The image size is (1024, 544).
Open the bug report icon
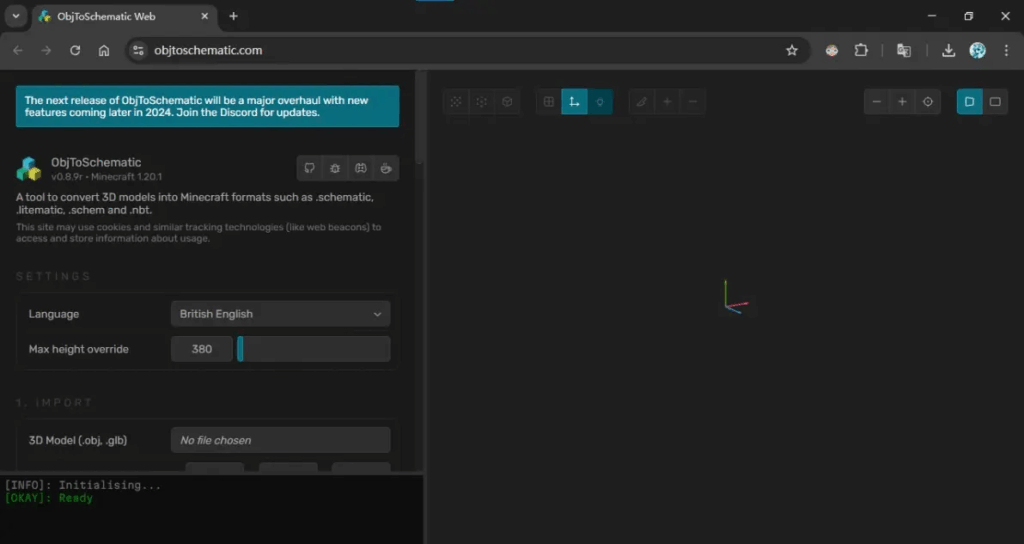335,168
